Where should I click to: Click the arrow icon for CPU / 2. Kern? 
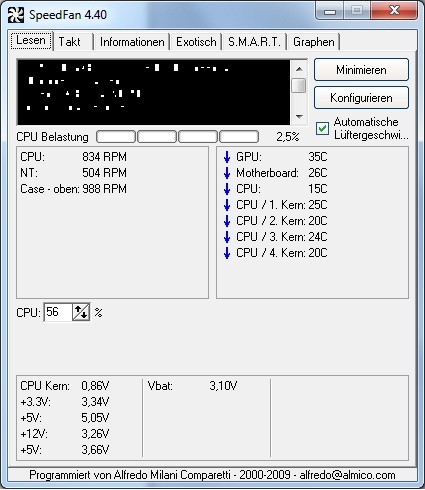(x=227, y=221)
